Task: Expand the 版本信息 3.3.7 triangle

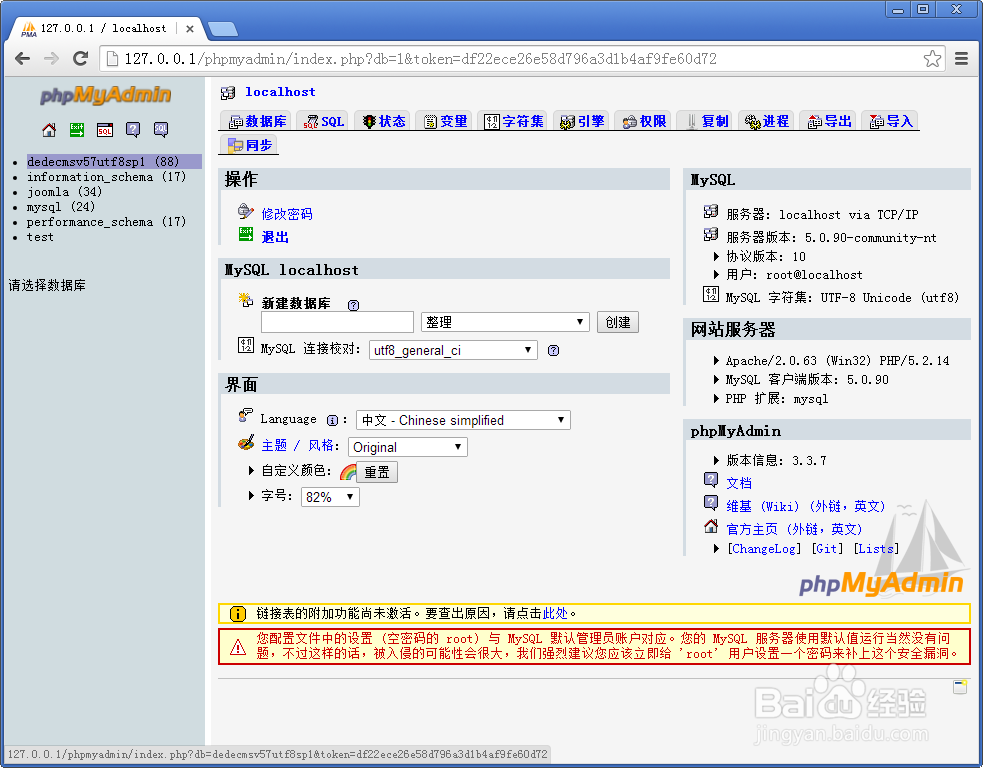Action: click(717, 460)
